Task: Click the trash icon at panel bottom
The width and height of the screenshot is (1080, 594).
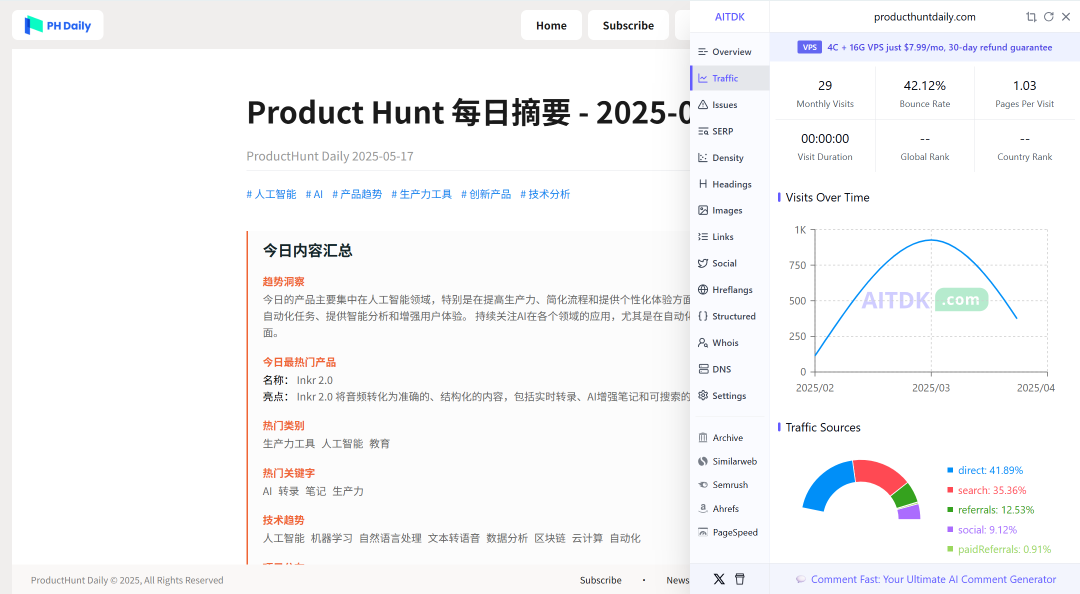Action: pyautogui.click(x=740, y=579)
